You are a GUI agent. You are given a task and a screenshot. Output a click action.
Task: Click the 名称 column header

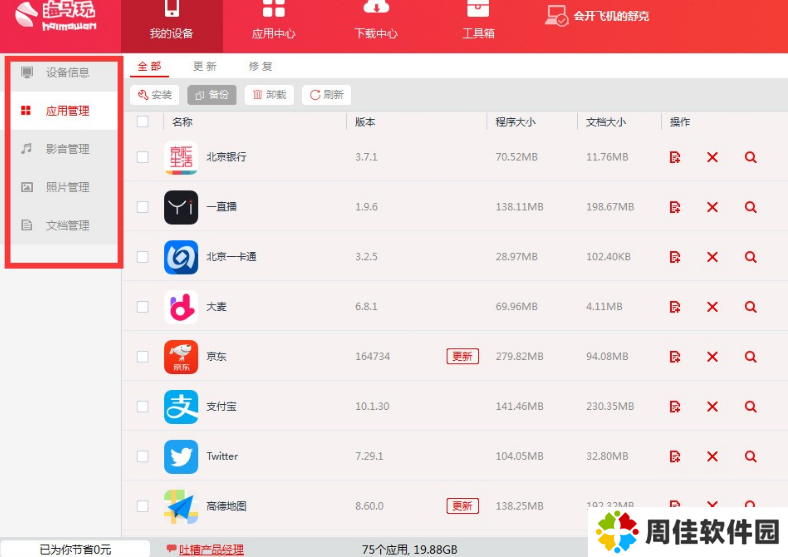click(x=182, y=122)
